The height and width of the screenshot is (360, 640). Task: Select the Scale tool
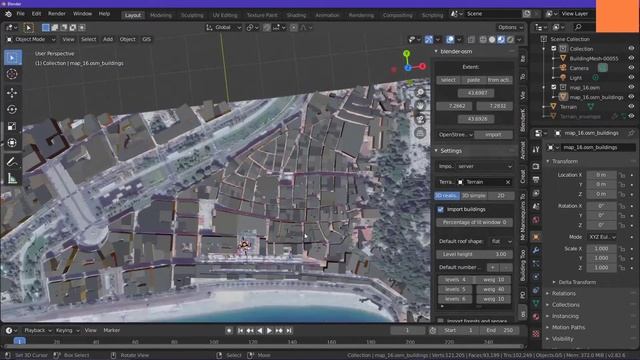pos(12,126)
